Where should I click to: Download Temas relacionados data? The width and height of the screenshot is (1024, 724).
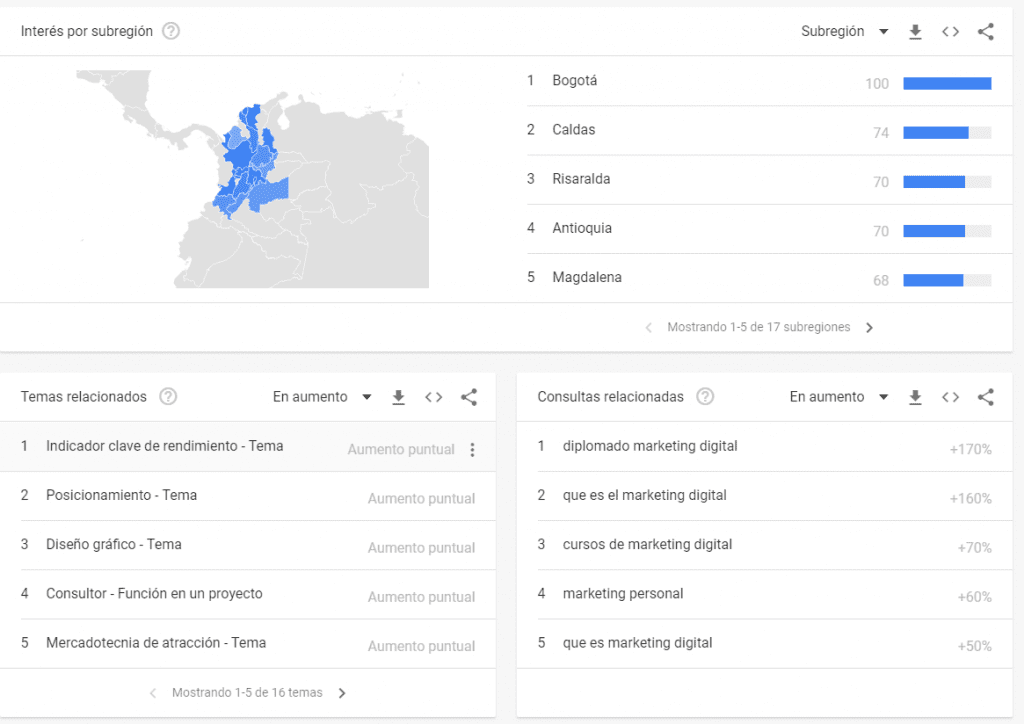tap(398, 398)
